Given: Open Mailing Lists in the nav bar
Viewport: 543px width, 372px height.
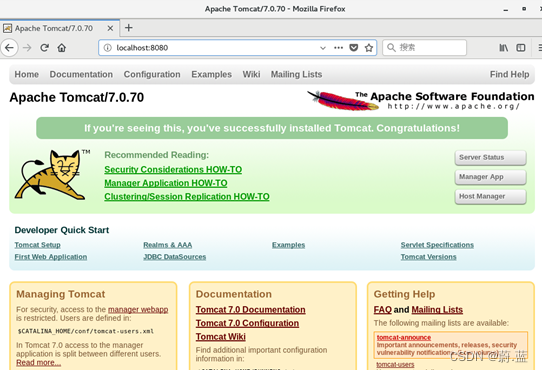Looking at the screenshot, I should click(296, 74).
